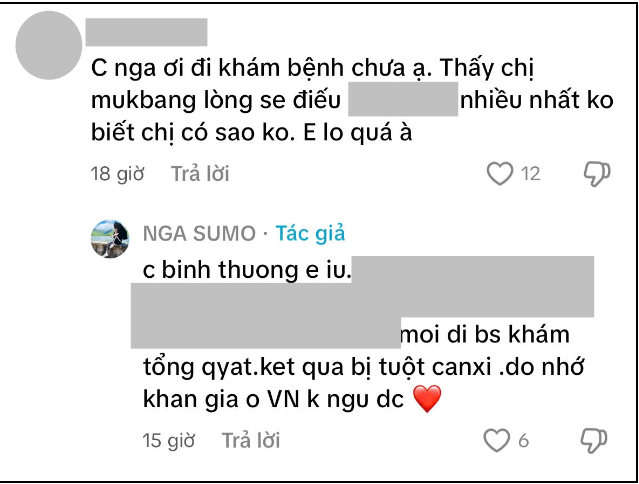This screenshot has height=484, width=639.
Task: Click the Tác giả author badge
Action: [x=311, y=233]
